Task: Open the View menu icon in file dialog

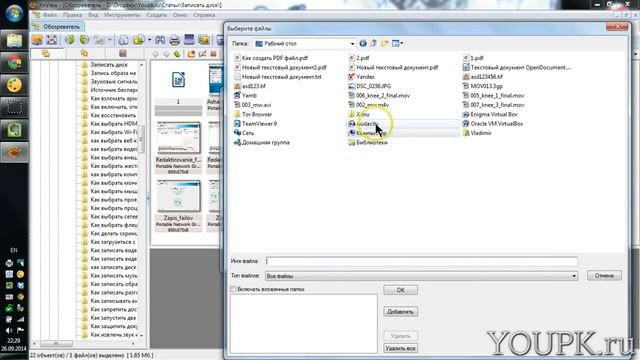Action: pyautogui.click(x=397, y=43)
